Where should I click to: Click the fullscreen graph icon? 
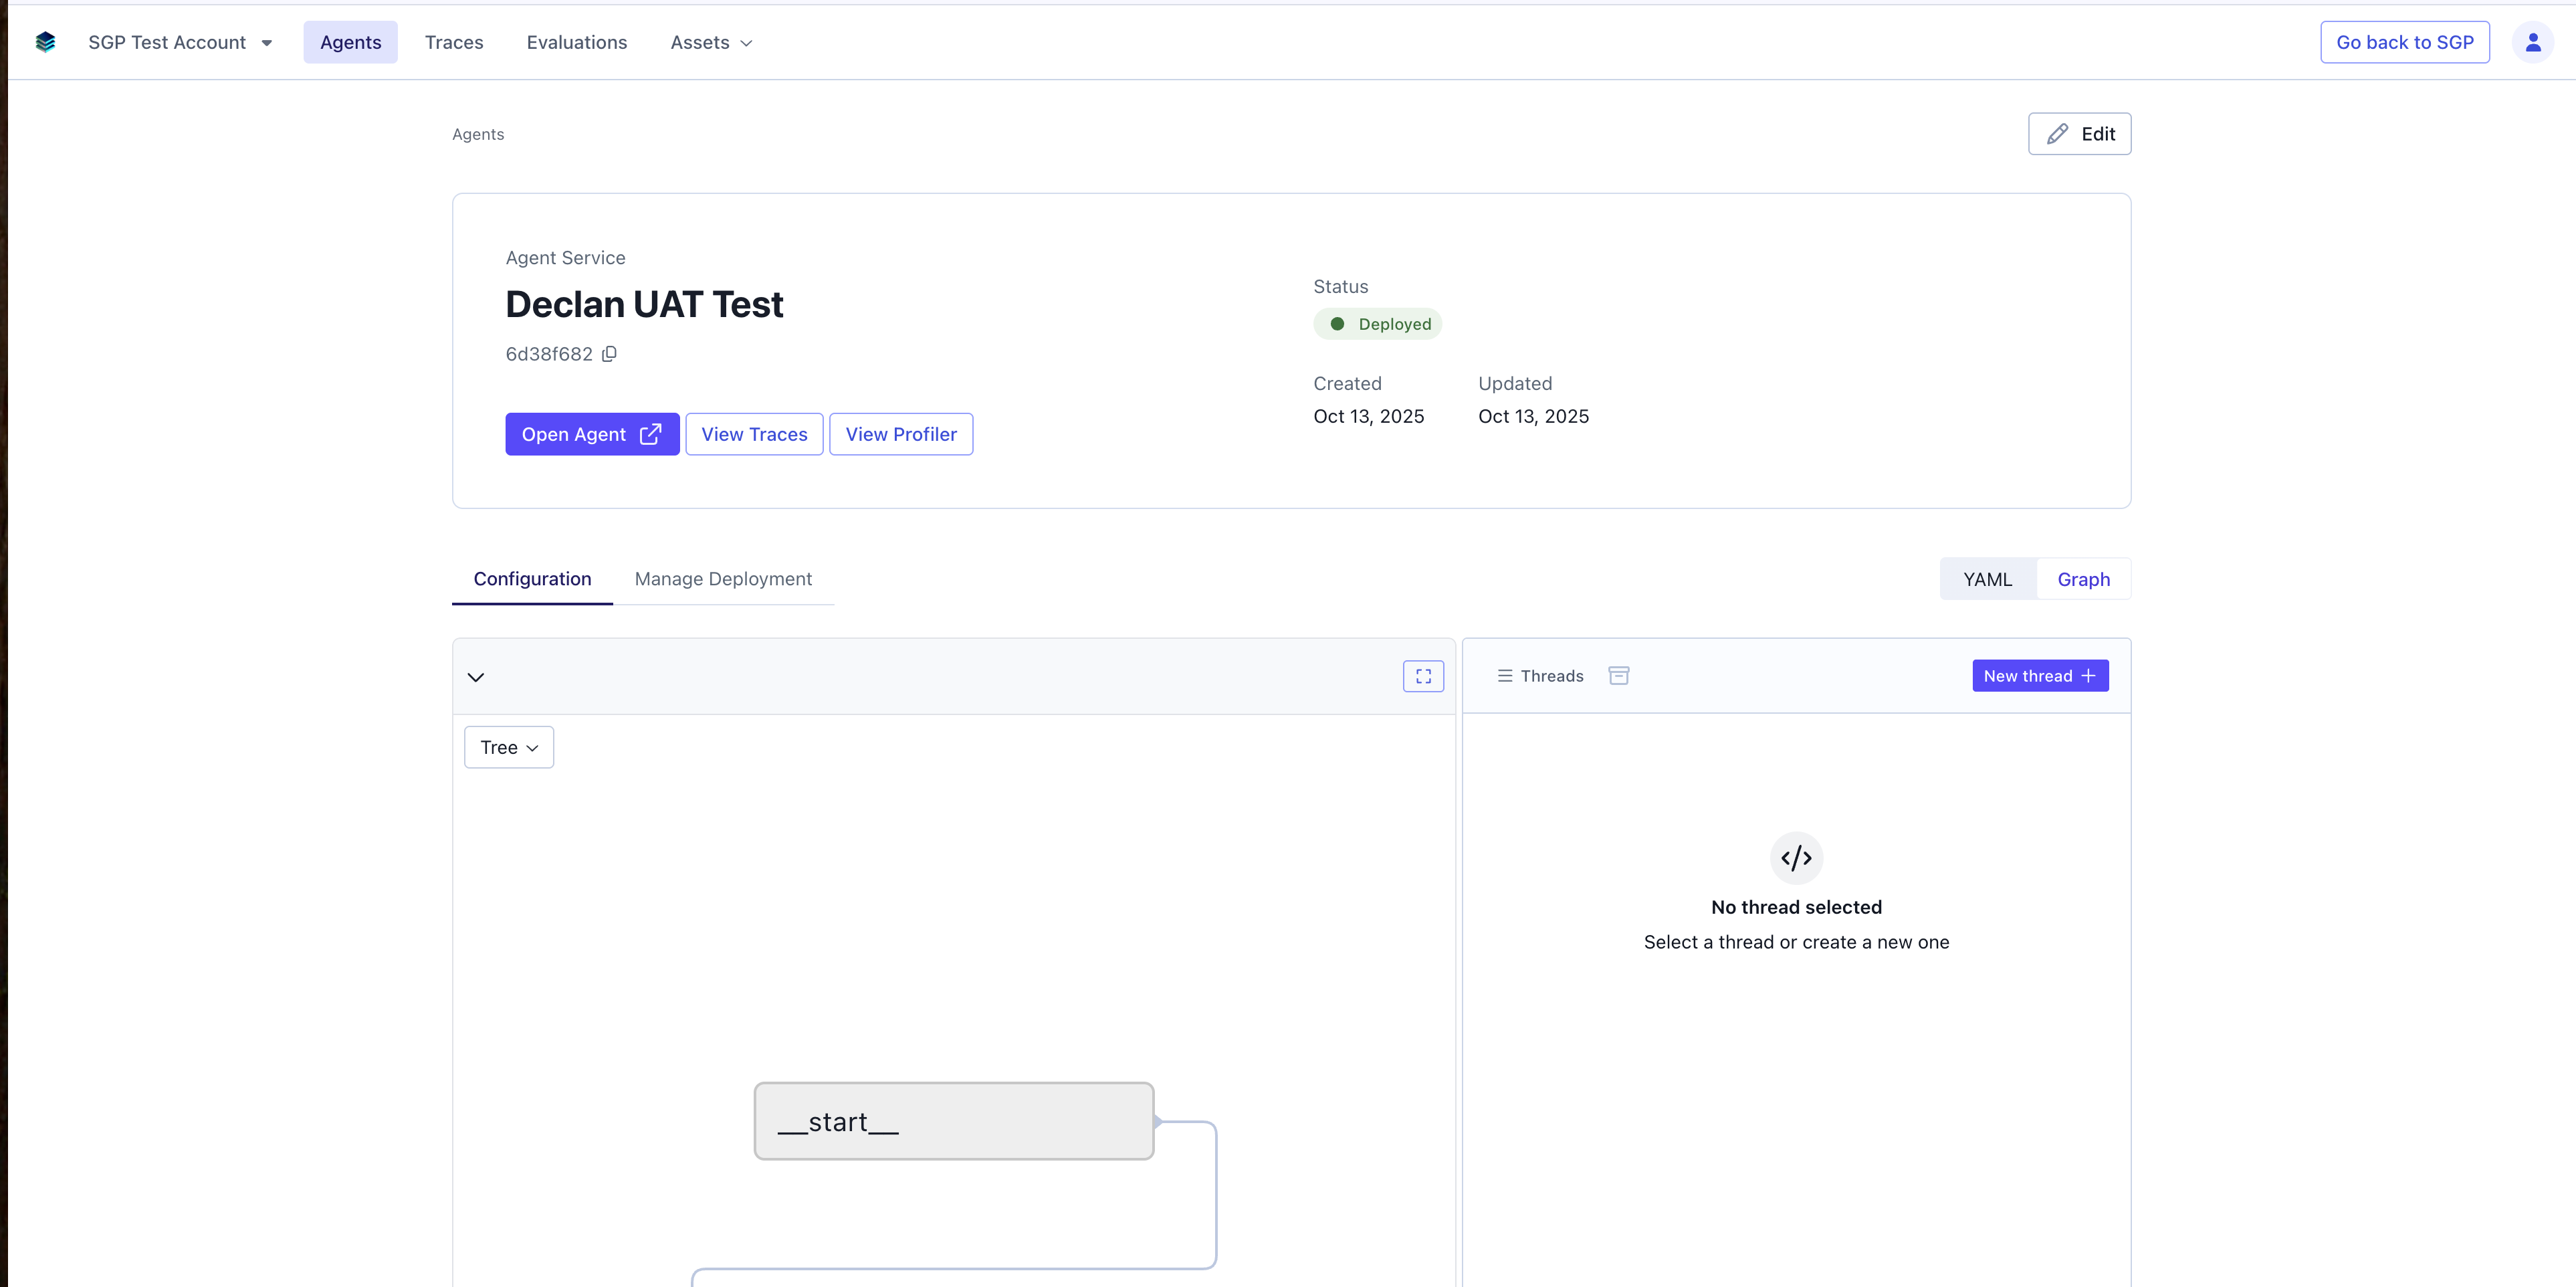(1422, 676)
